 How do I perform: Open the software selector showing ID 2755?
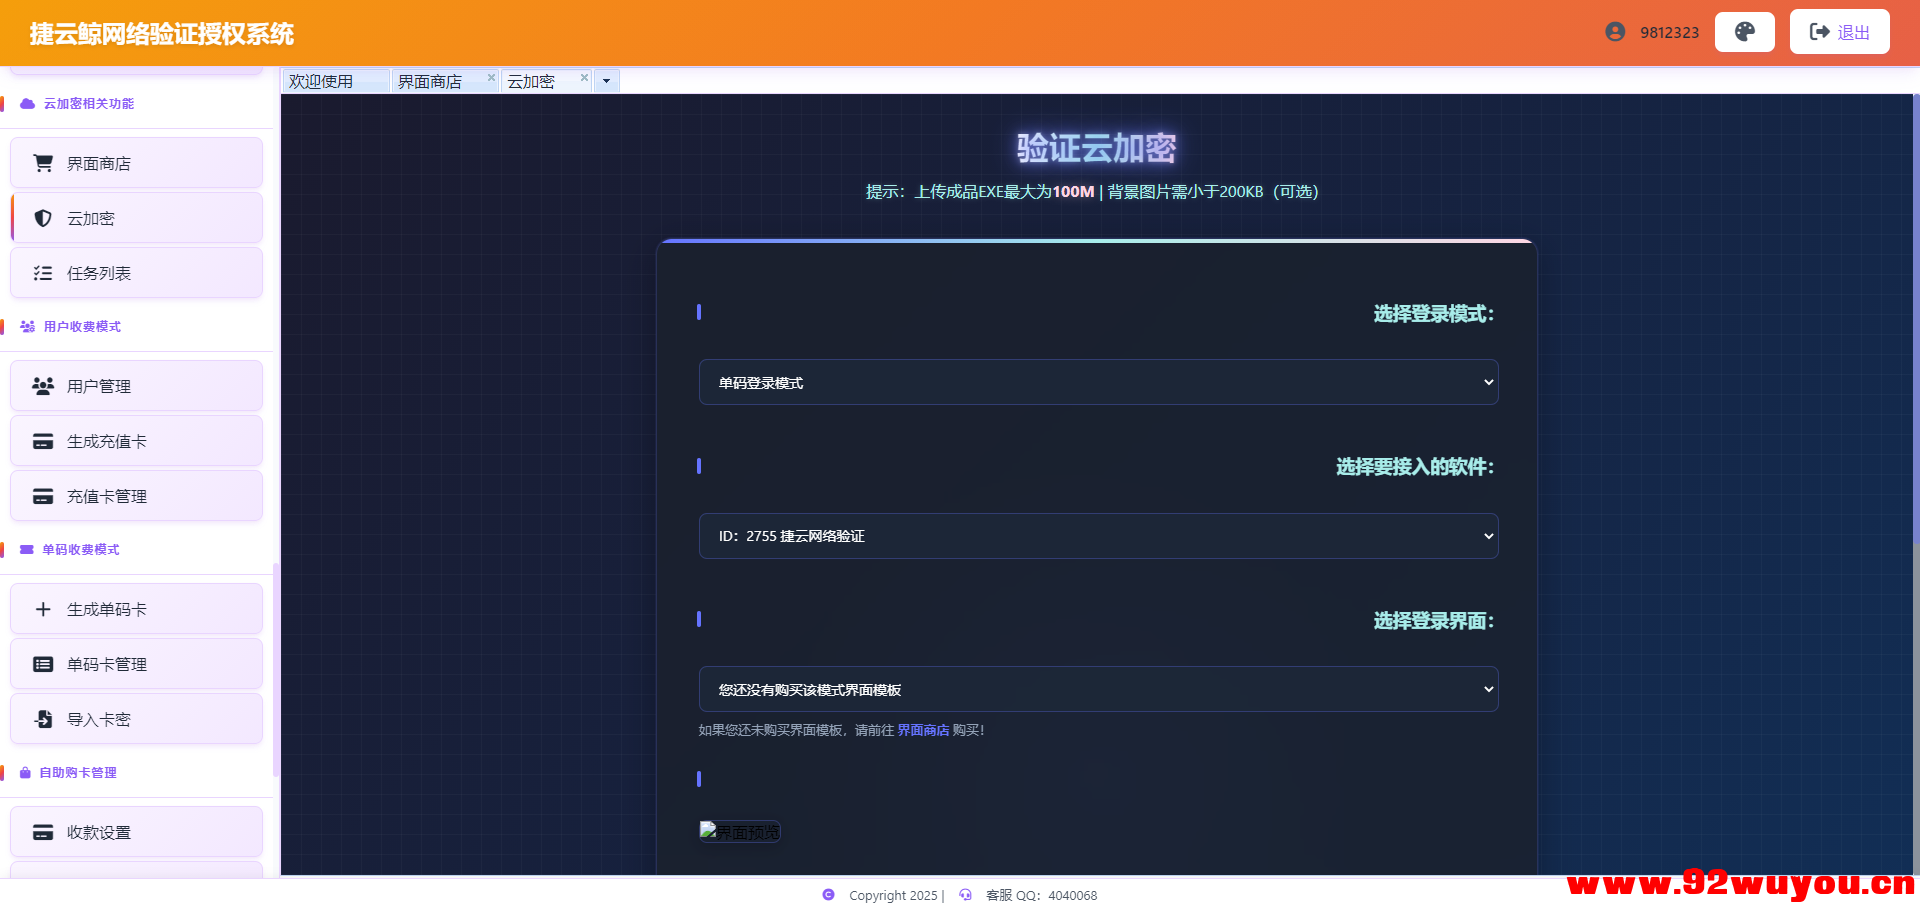[x=1098, y=535]
